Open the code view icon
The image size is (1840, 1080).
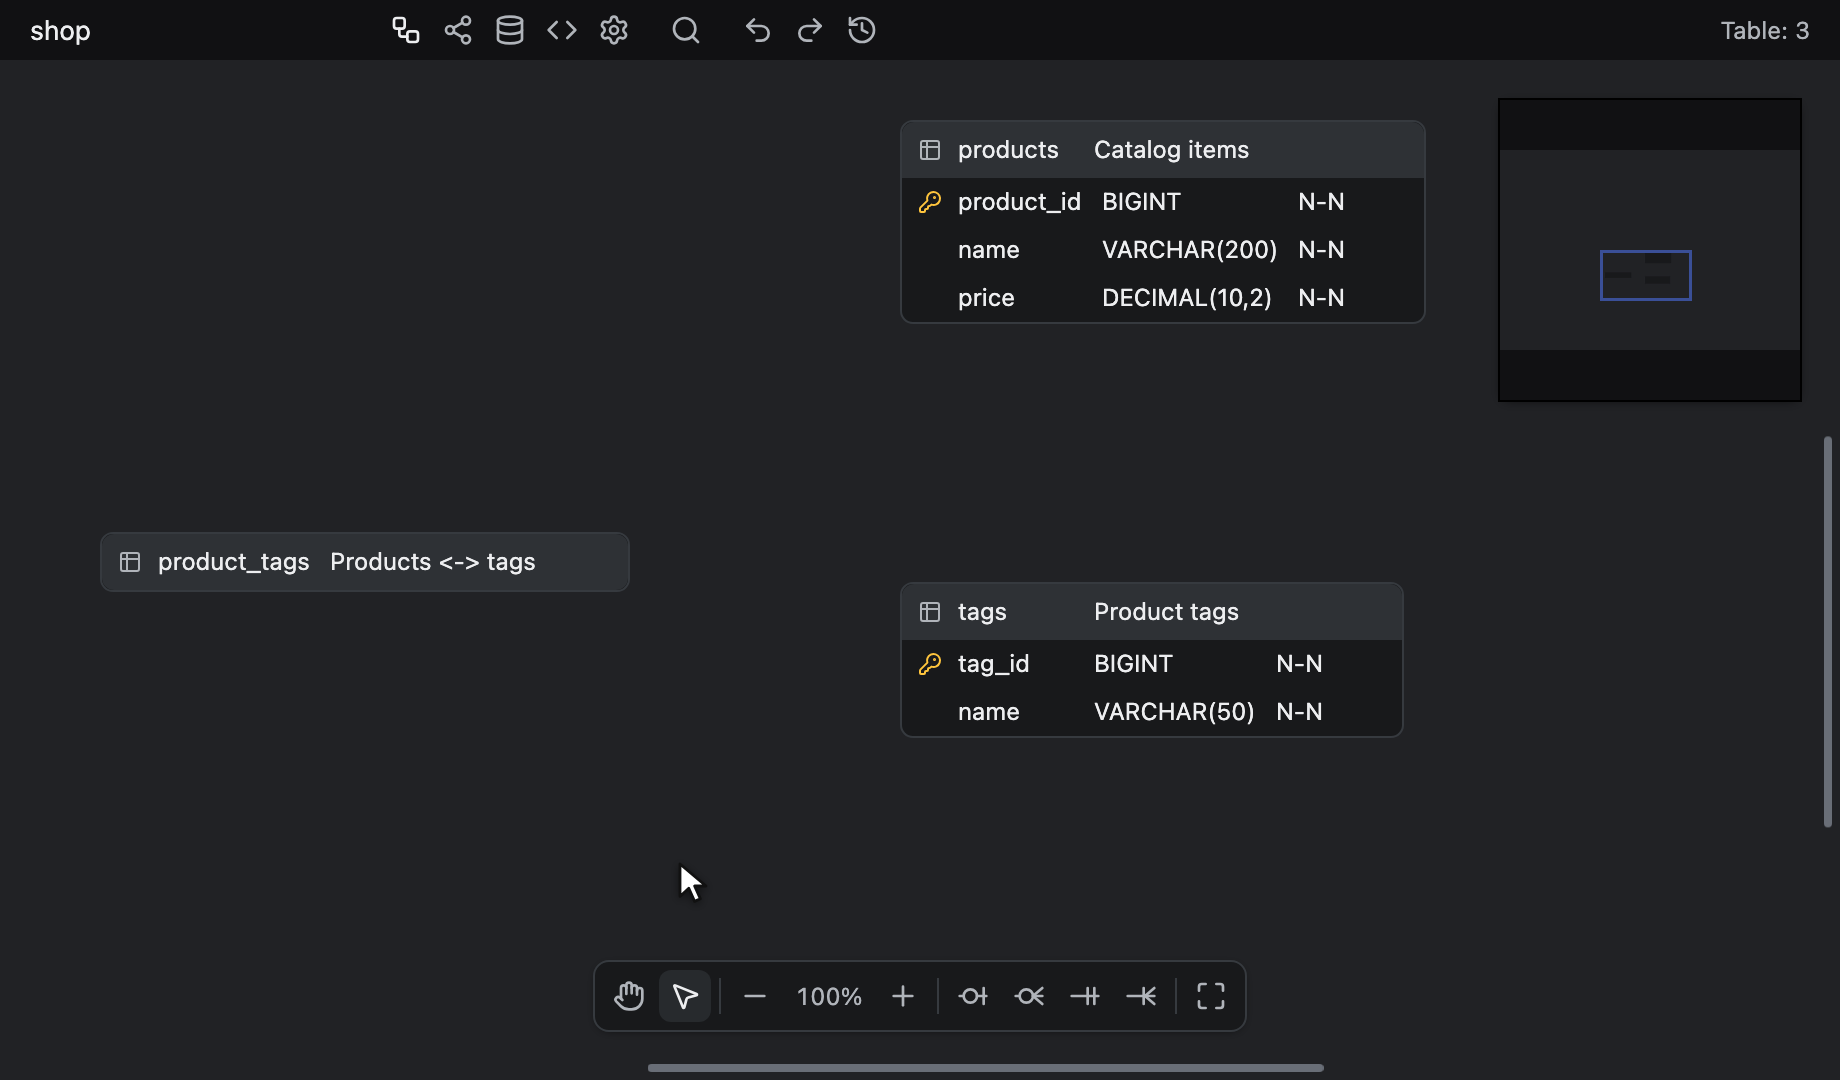[x=562, y=30]
